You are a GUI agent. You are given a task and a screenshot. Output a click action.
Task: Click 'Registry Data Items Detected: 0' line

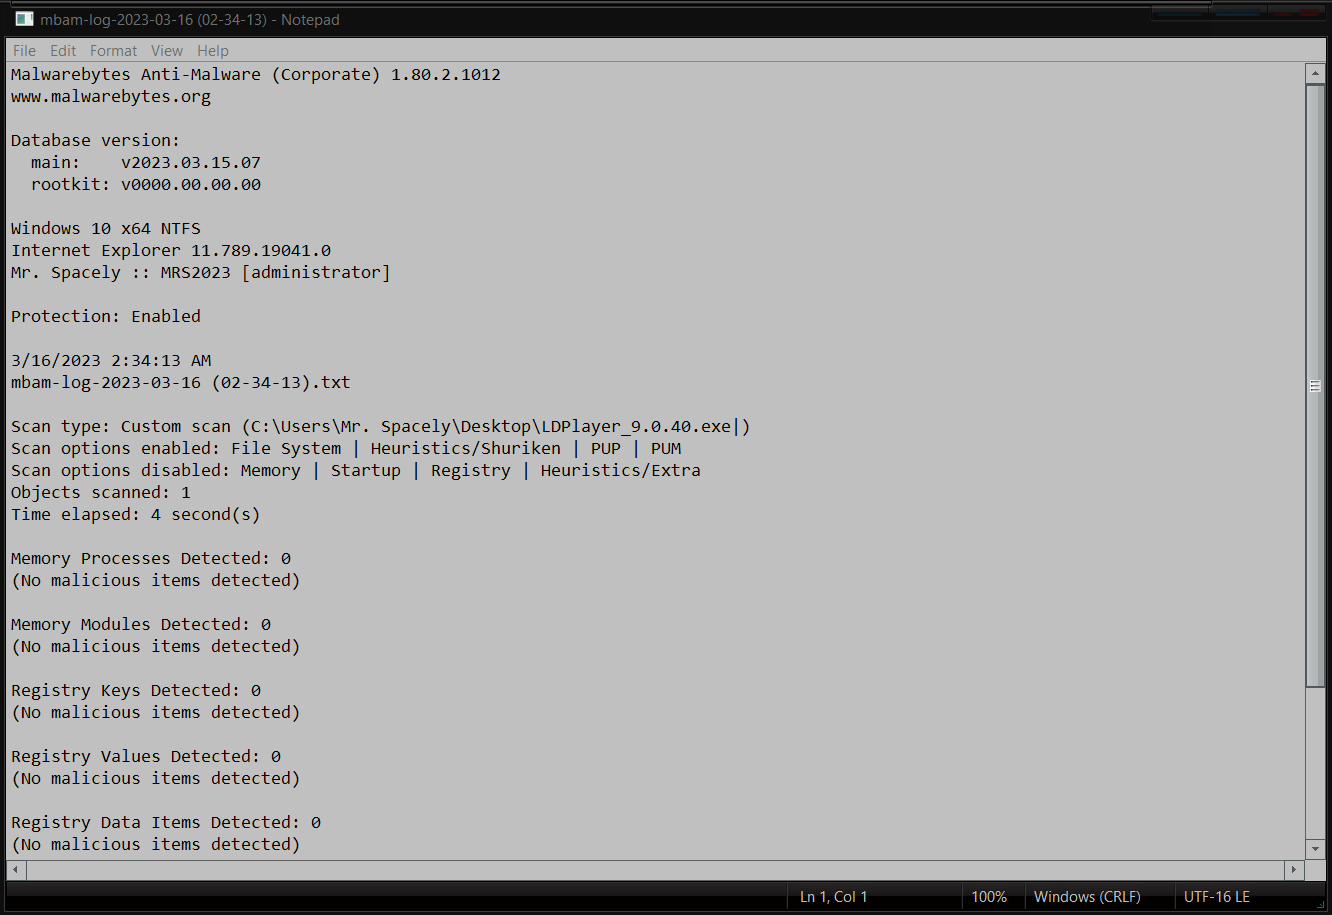pos(166,823)
